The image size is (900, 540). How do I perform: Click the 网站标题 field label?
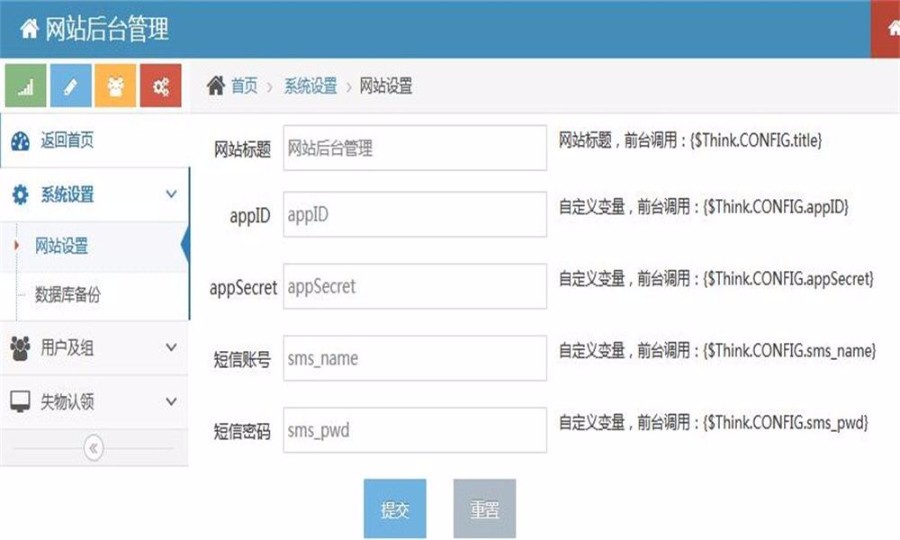point(242,149)
